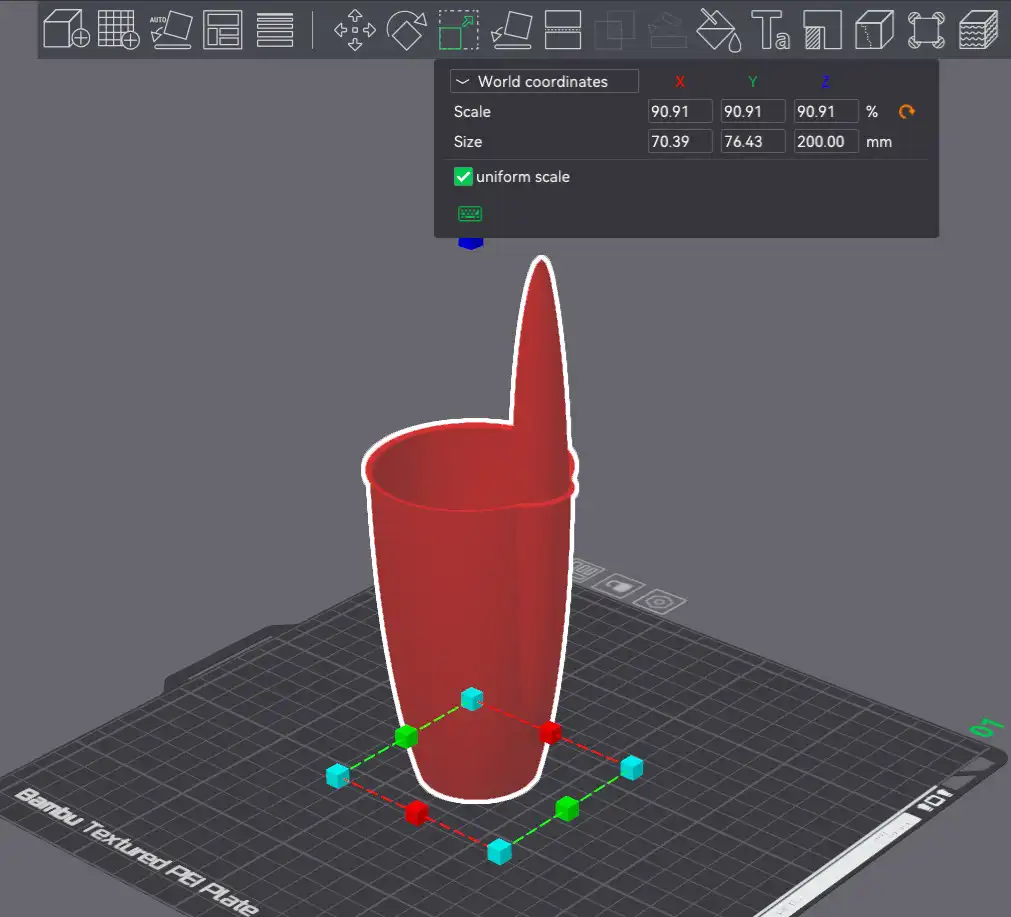Image resolution: width=1011 pixels, height=917 pixels.
Task: Click the green keyboard shortcuts icon
Action: tap(470, 214)
